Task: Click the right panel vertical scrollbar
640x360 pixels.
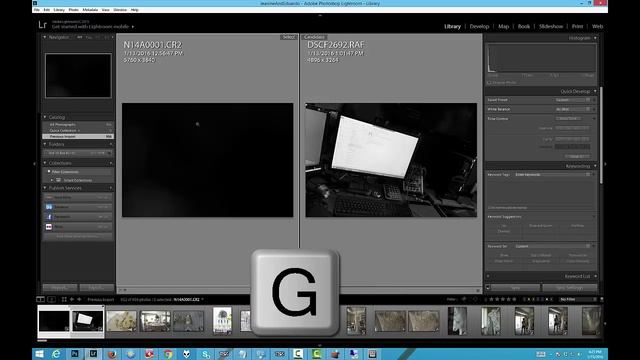Action: 601,135
